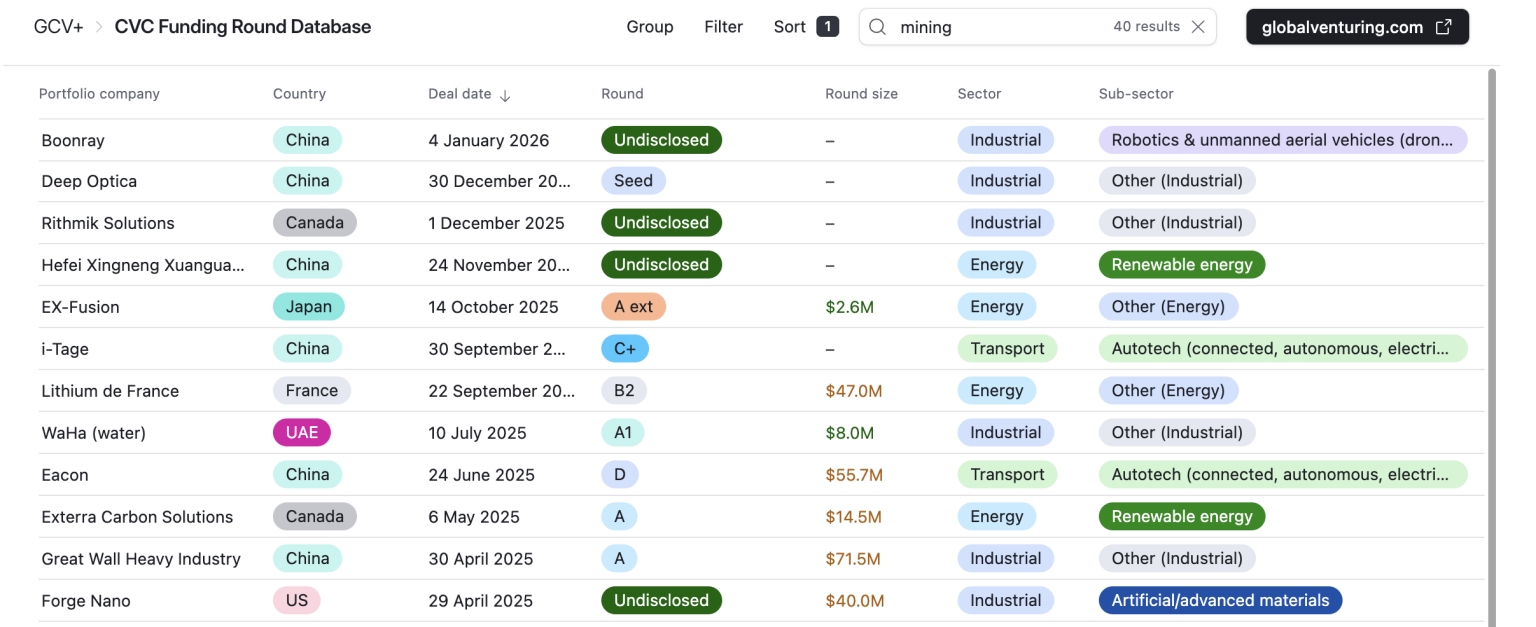Open the Lithium de France row
This screenshot has height=627, width=1536.
pyautogui.click(x=110, y=391)
